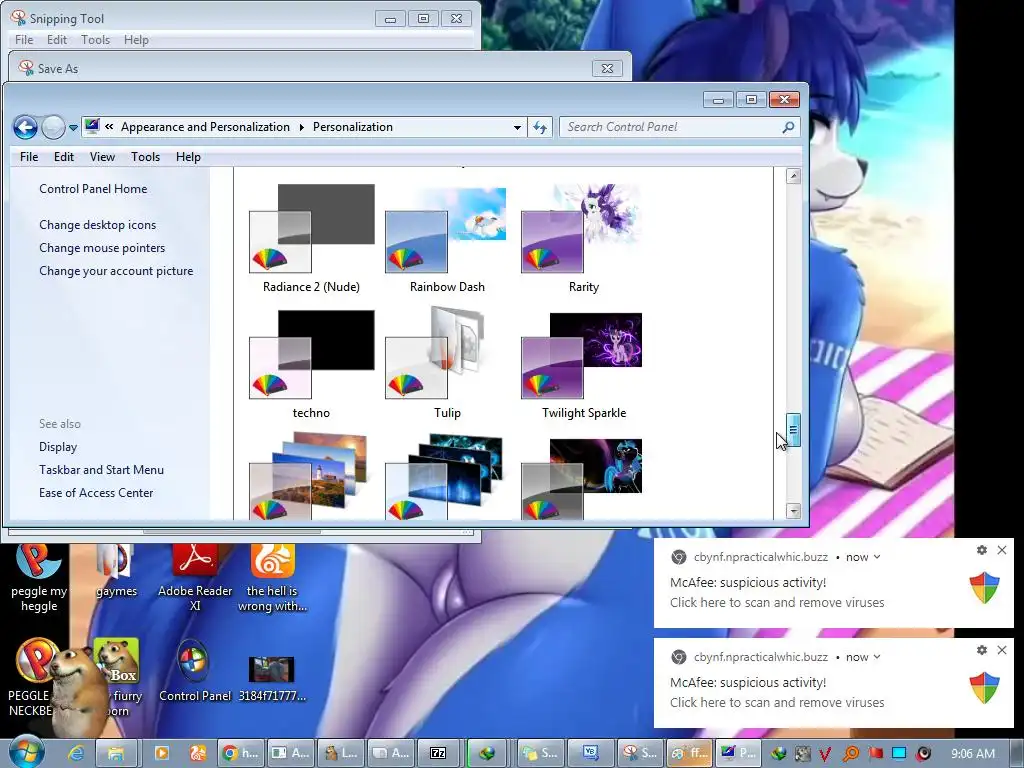Open UC Browser taskbar icon

click(198, 753)
